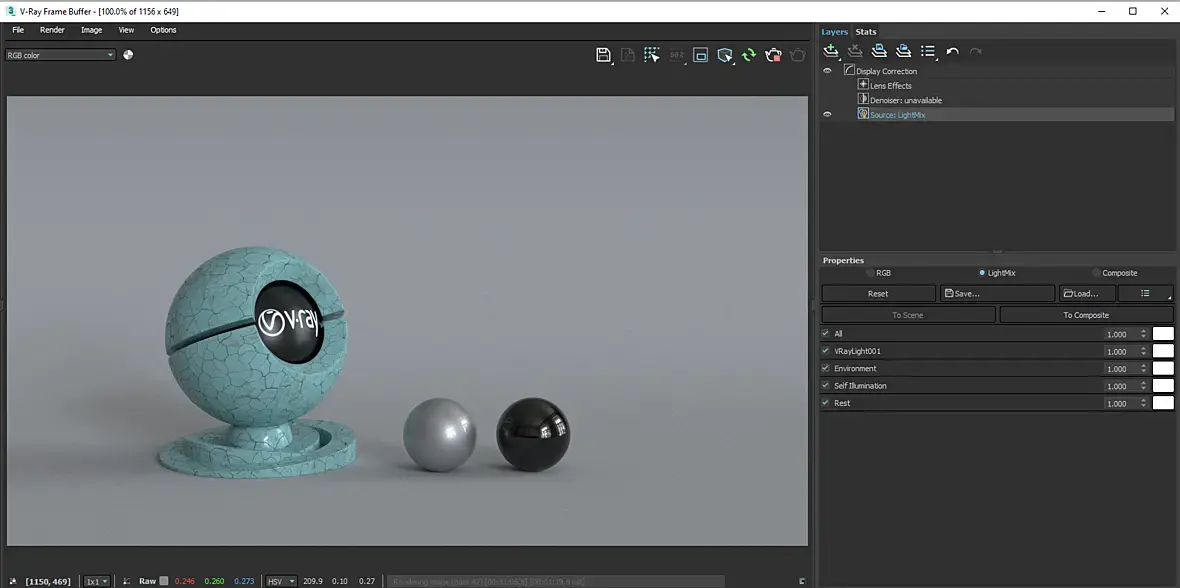The width and height of the screenshot is (1180, 588).
Task: Click the Lens Effects layer icon
Action: coord(863,84)
